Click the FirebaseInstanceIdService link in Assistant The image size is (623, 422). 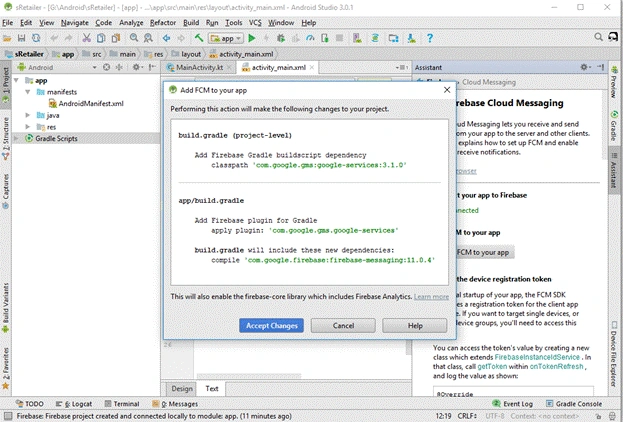(537, 357)
